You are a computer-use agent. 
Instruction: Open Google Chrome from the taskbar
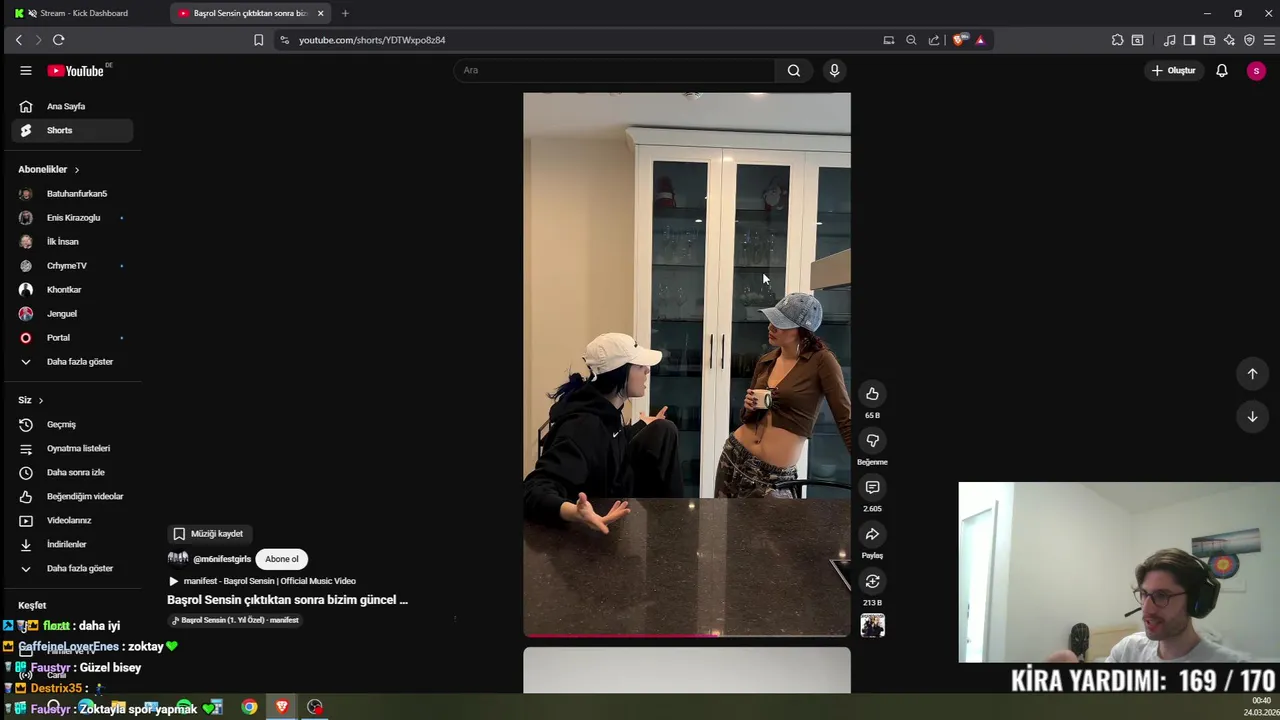click(249, 707)
